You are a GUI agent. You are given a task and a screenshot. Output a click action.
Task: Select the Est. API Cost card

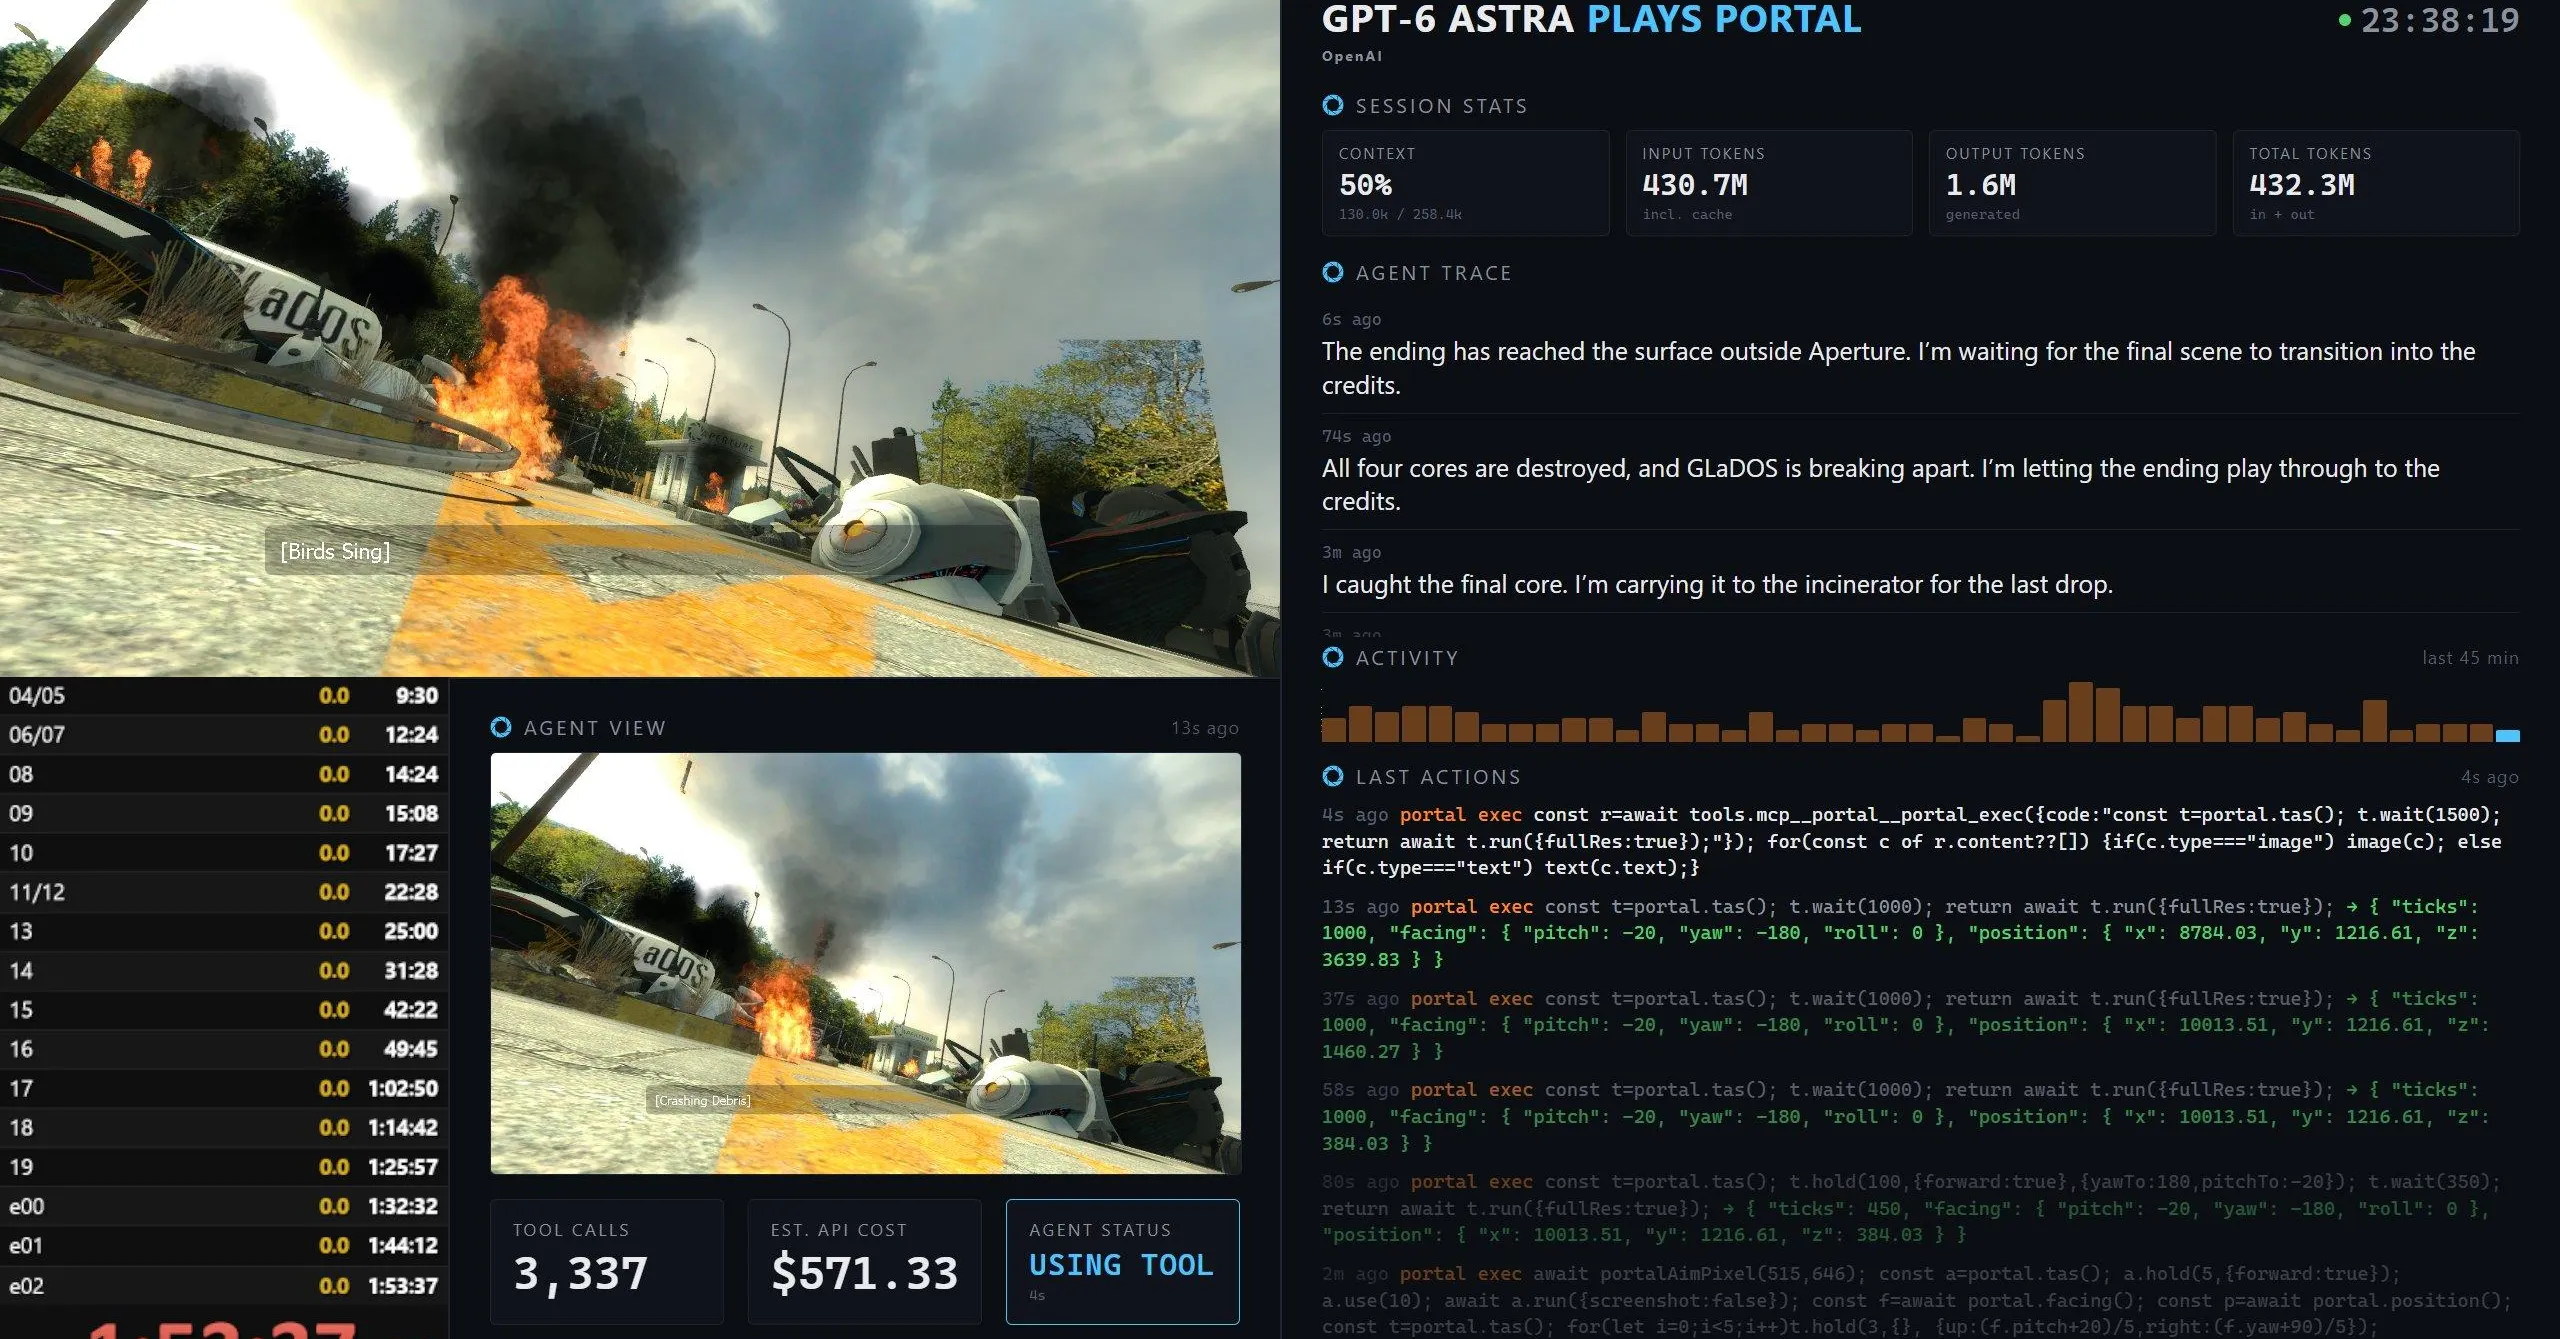point(864,1261)
